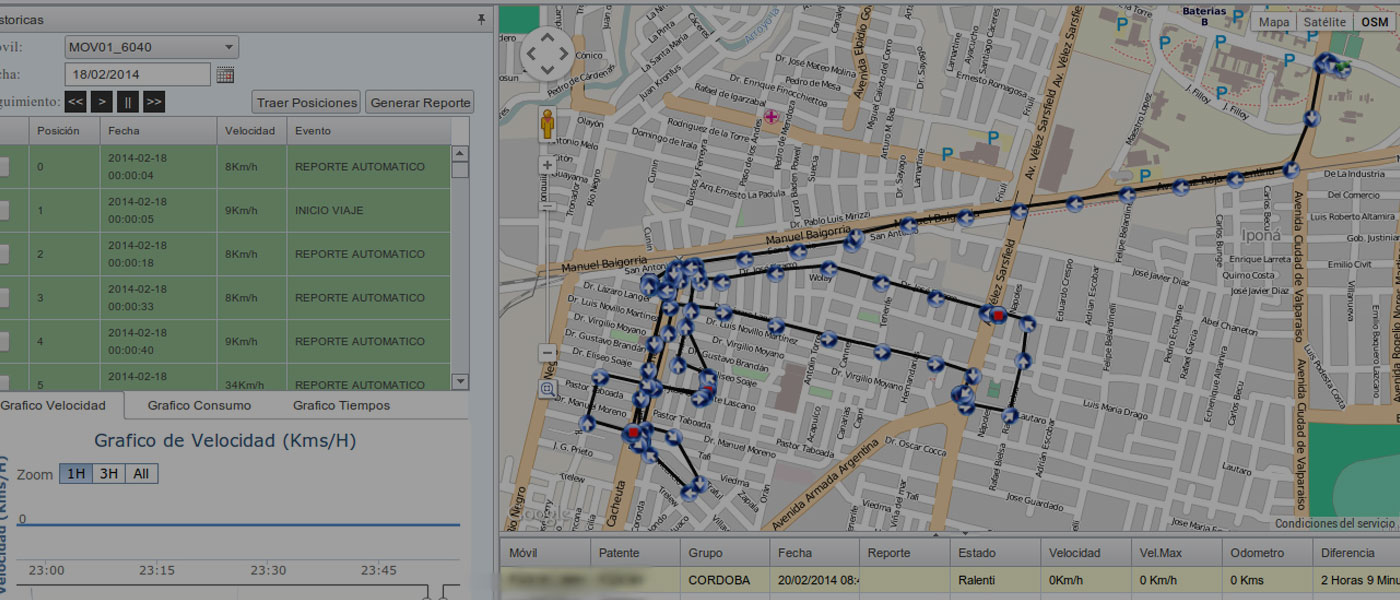Screen dimensions: 1400x600
Task: Click the red stop marker near Cacheuta
Action: point(632,432)
